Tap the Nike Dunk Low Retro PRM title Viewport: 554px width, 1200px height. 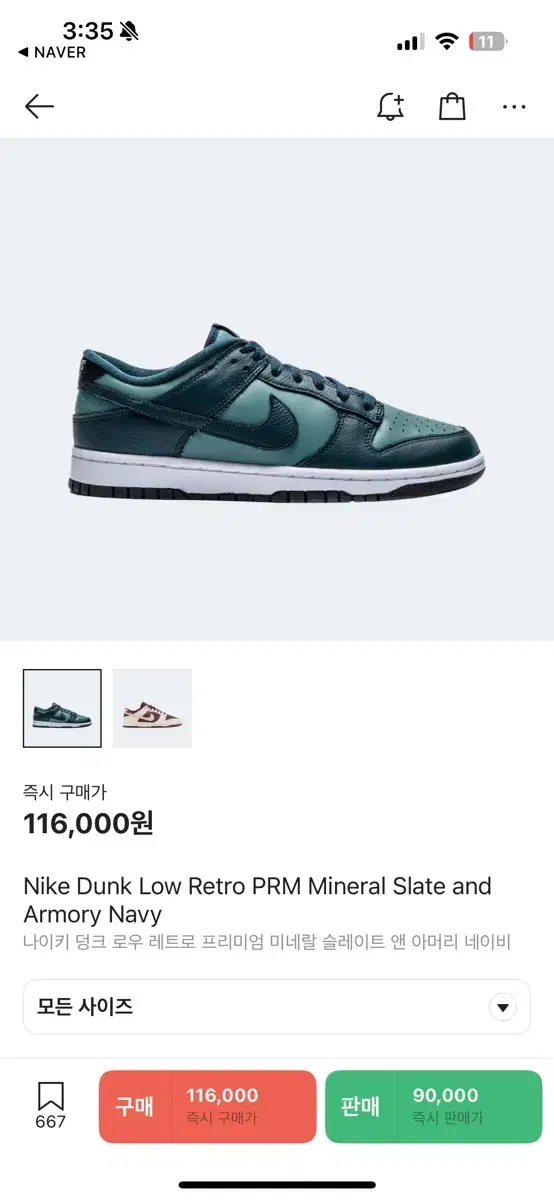(x=258, y=900)
